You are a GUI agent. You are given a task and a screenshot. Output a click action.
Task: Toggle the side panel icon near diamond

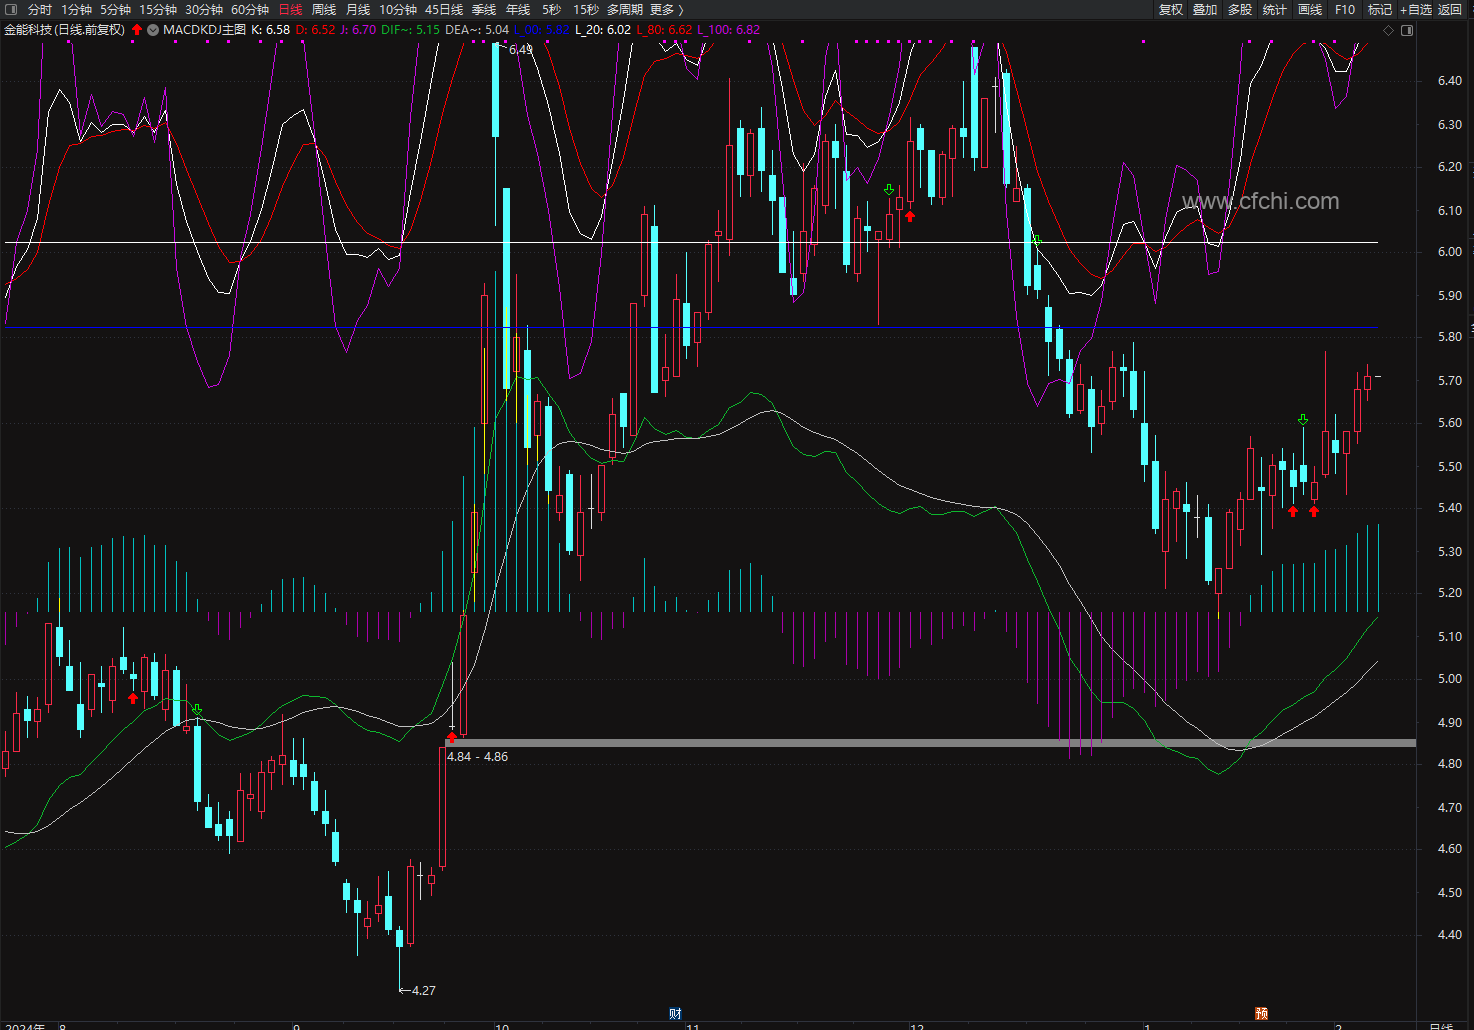pyautogui.click(x=1407, y=31)
